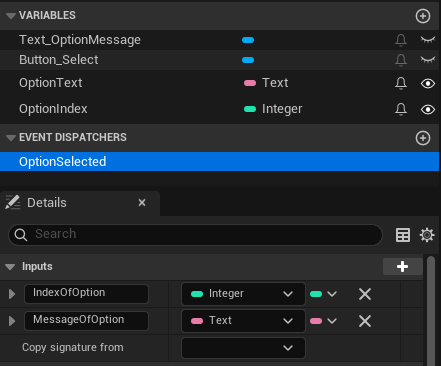Click the Copy signature from label
441x366 pixels.
(73, 347)
